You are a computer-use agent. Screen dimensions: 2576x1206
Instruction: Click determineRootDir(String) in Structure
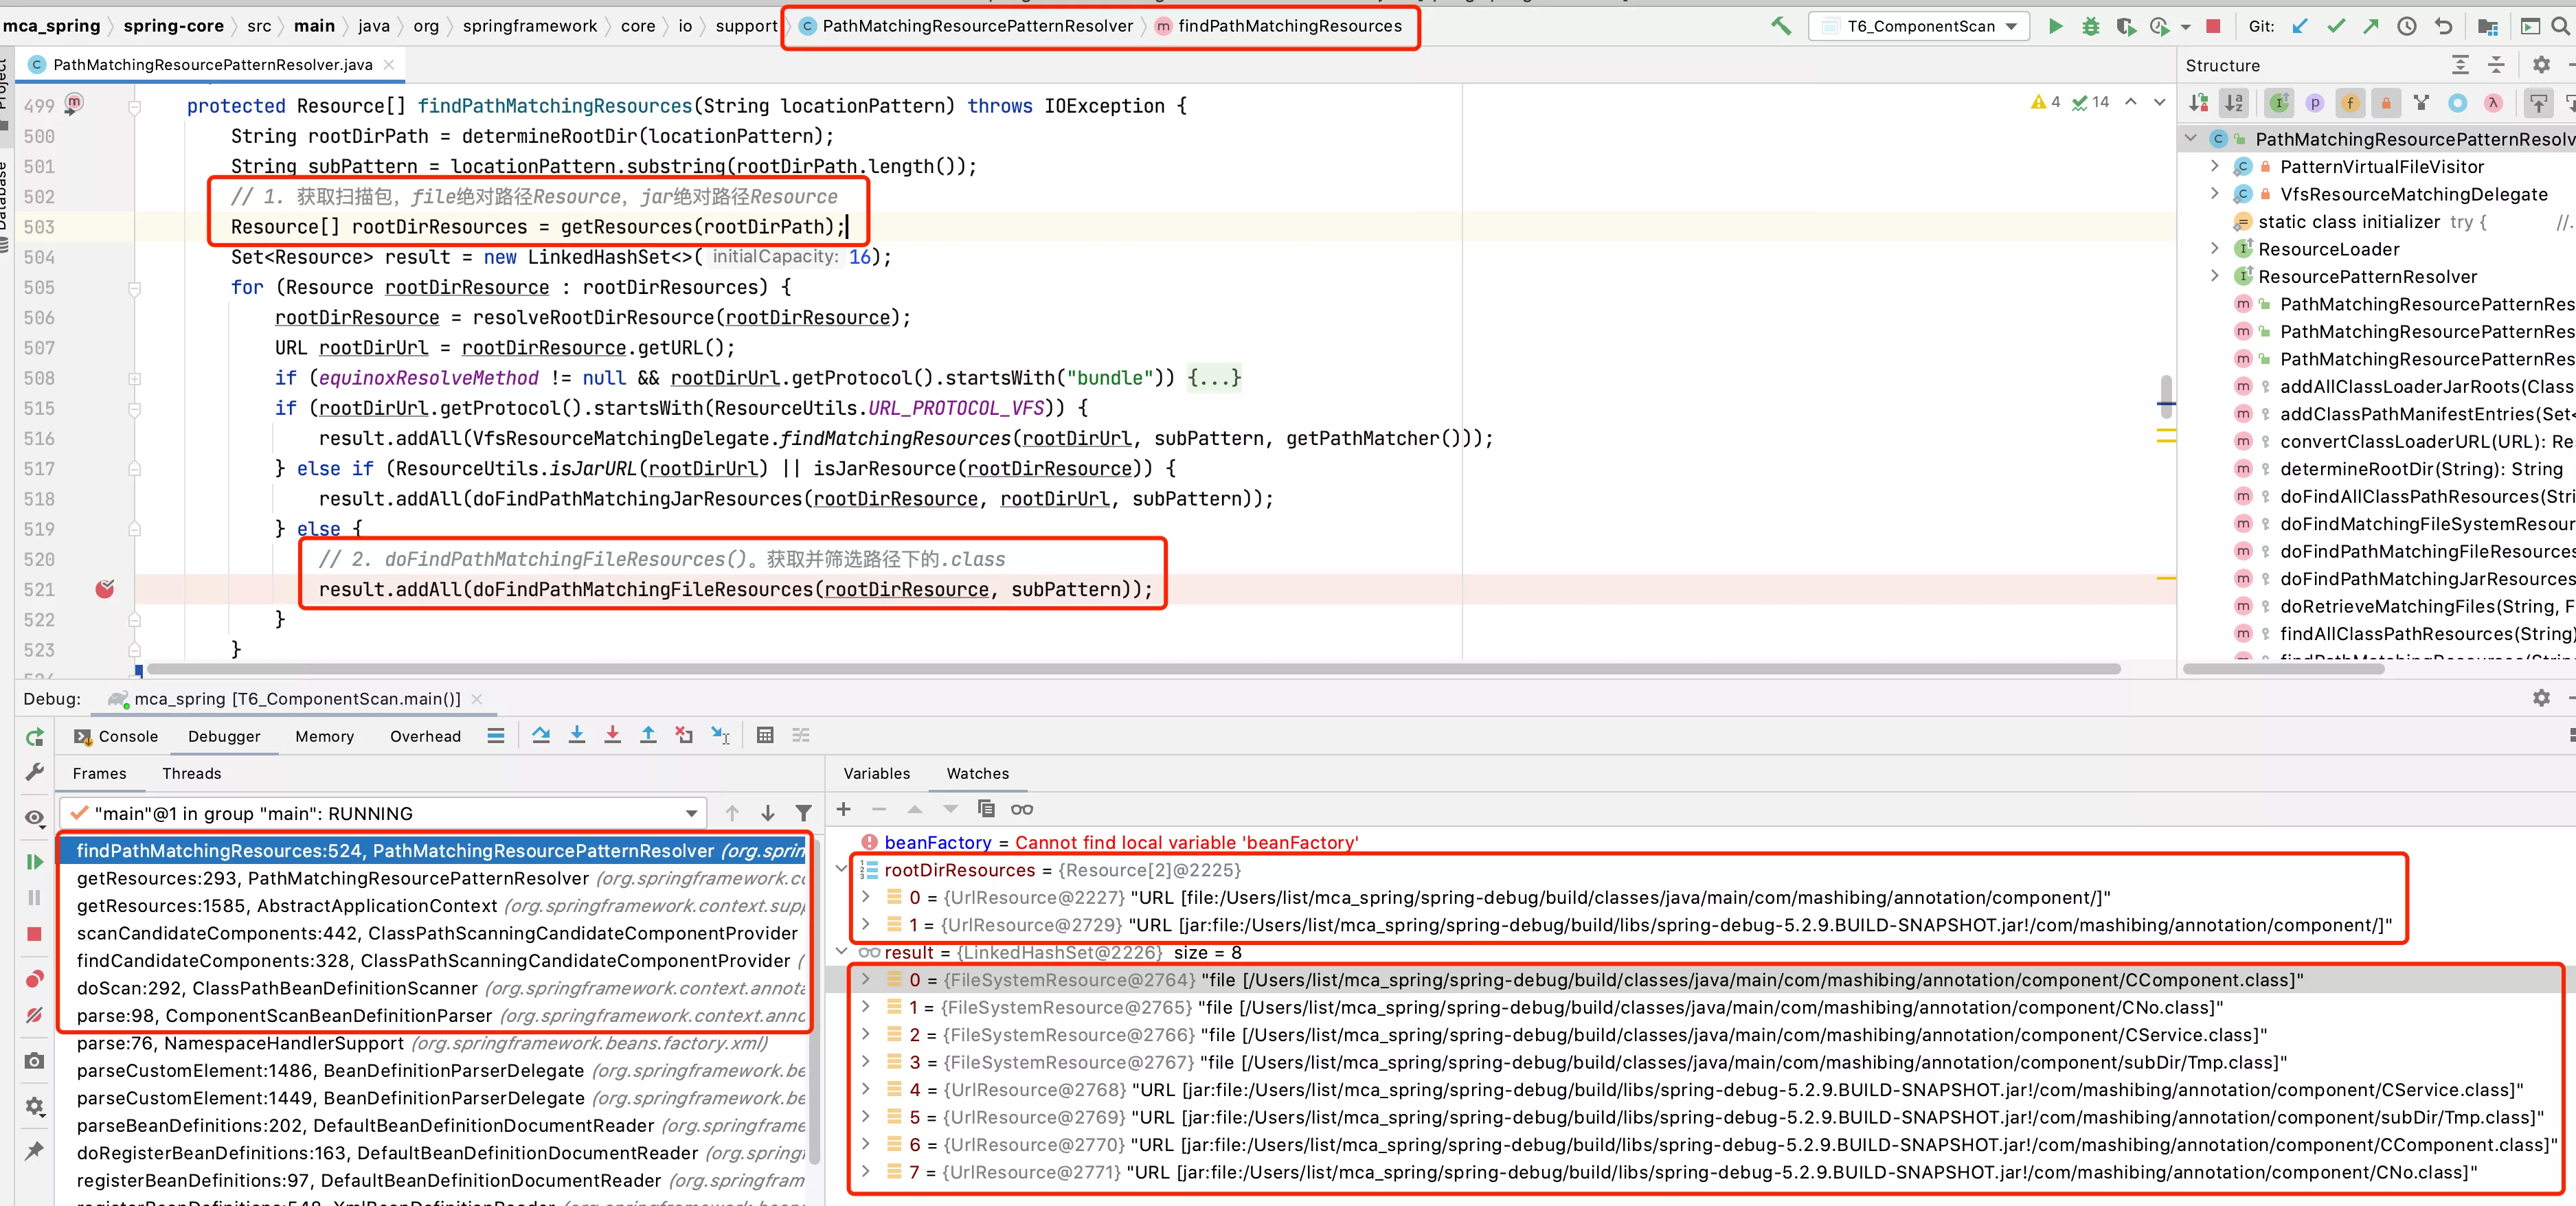click(2420, 469)
